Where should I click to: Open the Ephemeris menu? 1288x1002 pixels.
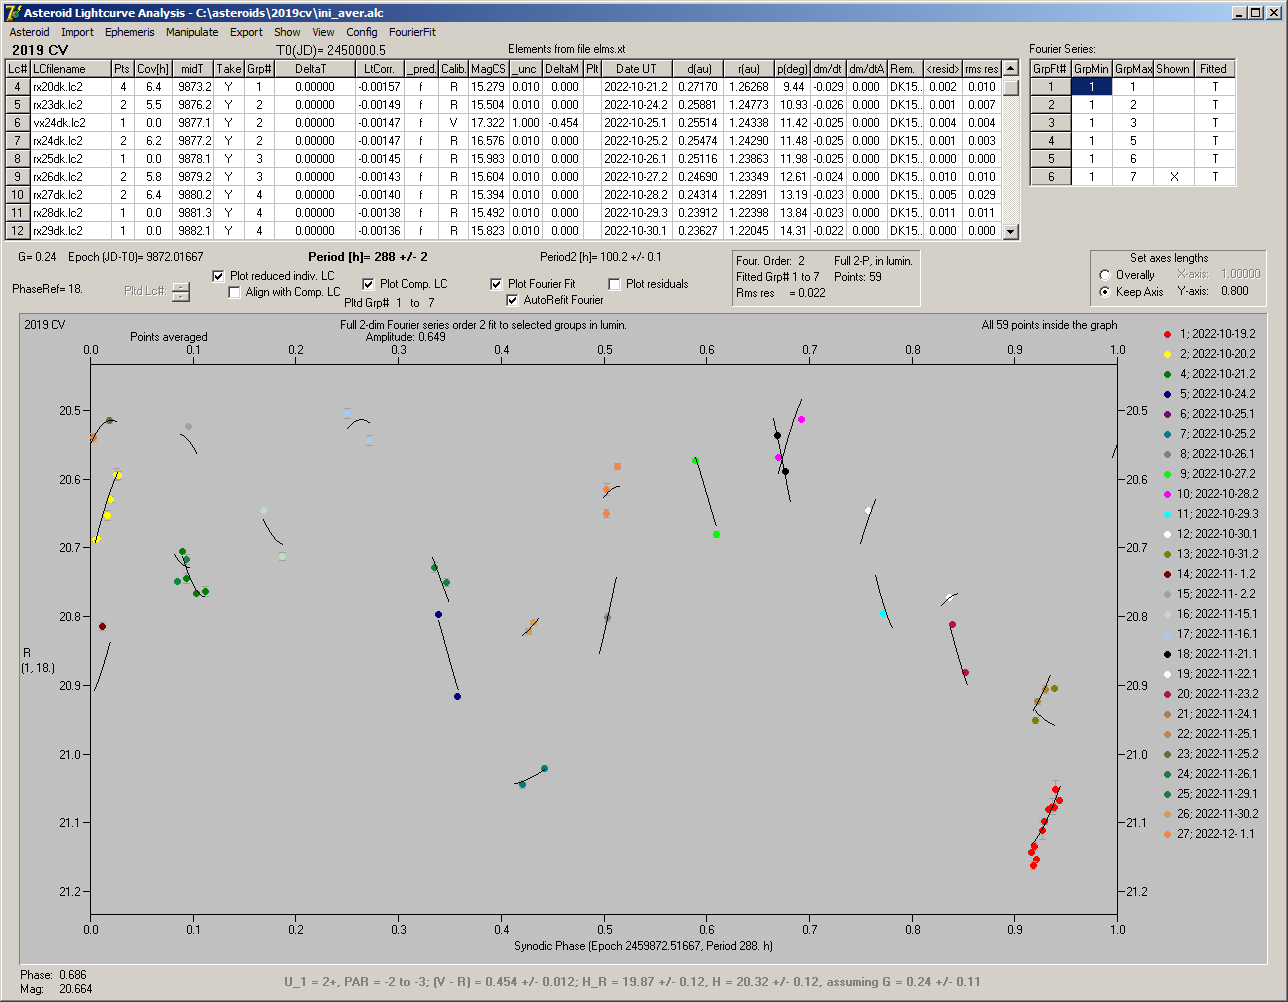(x=129, y=32)
